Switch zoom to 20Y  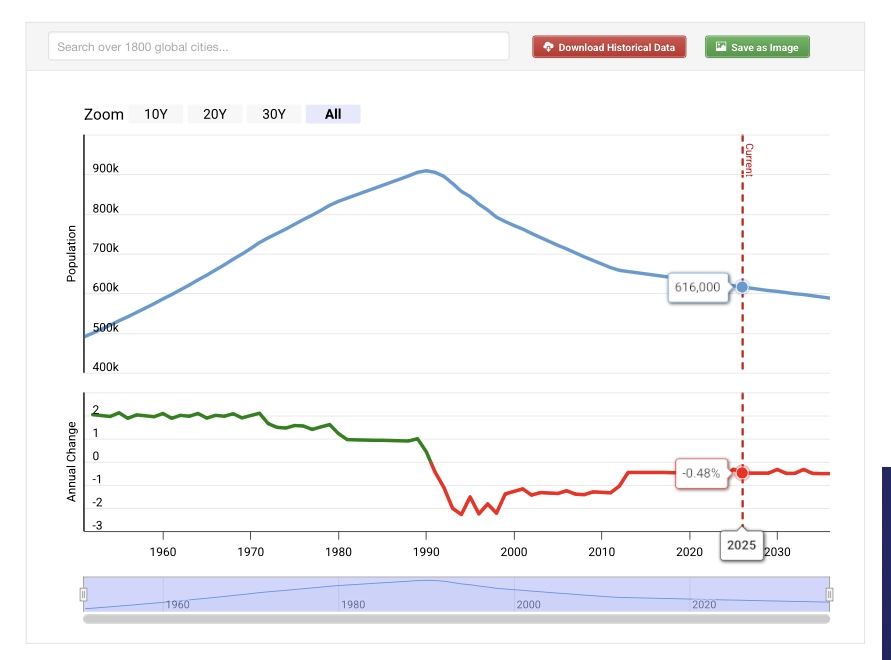click(215, 114)
